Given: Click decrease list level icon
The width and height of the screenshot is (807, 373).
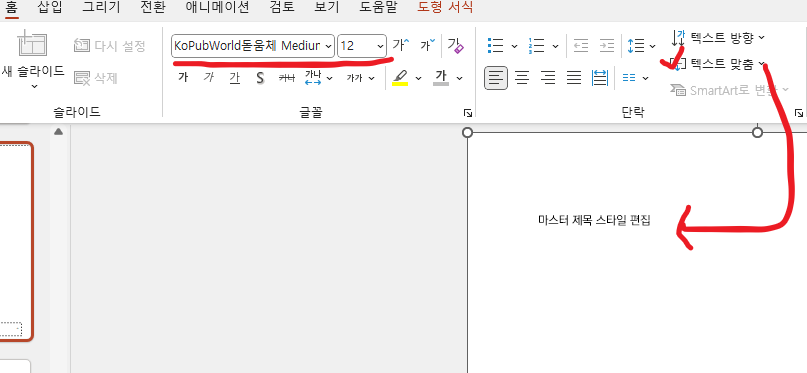Looking at the screenshot, I should coord(581,45).
